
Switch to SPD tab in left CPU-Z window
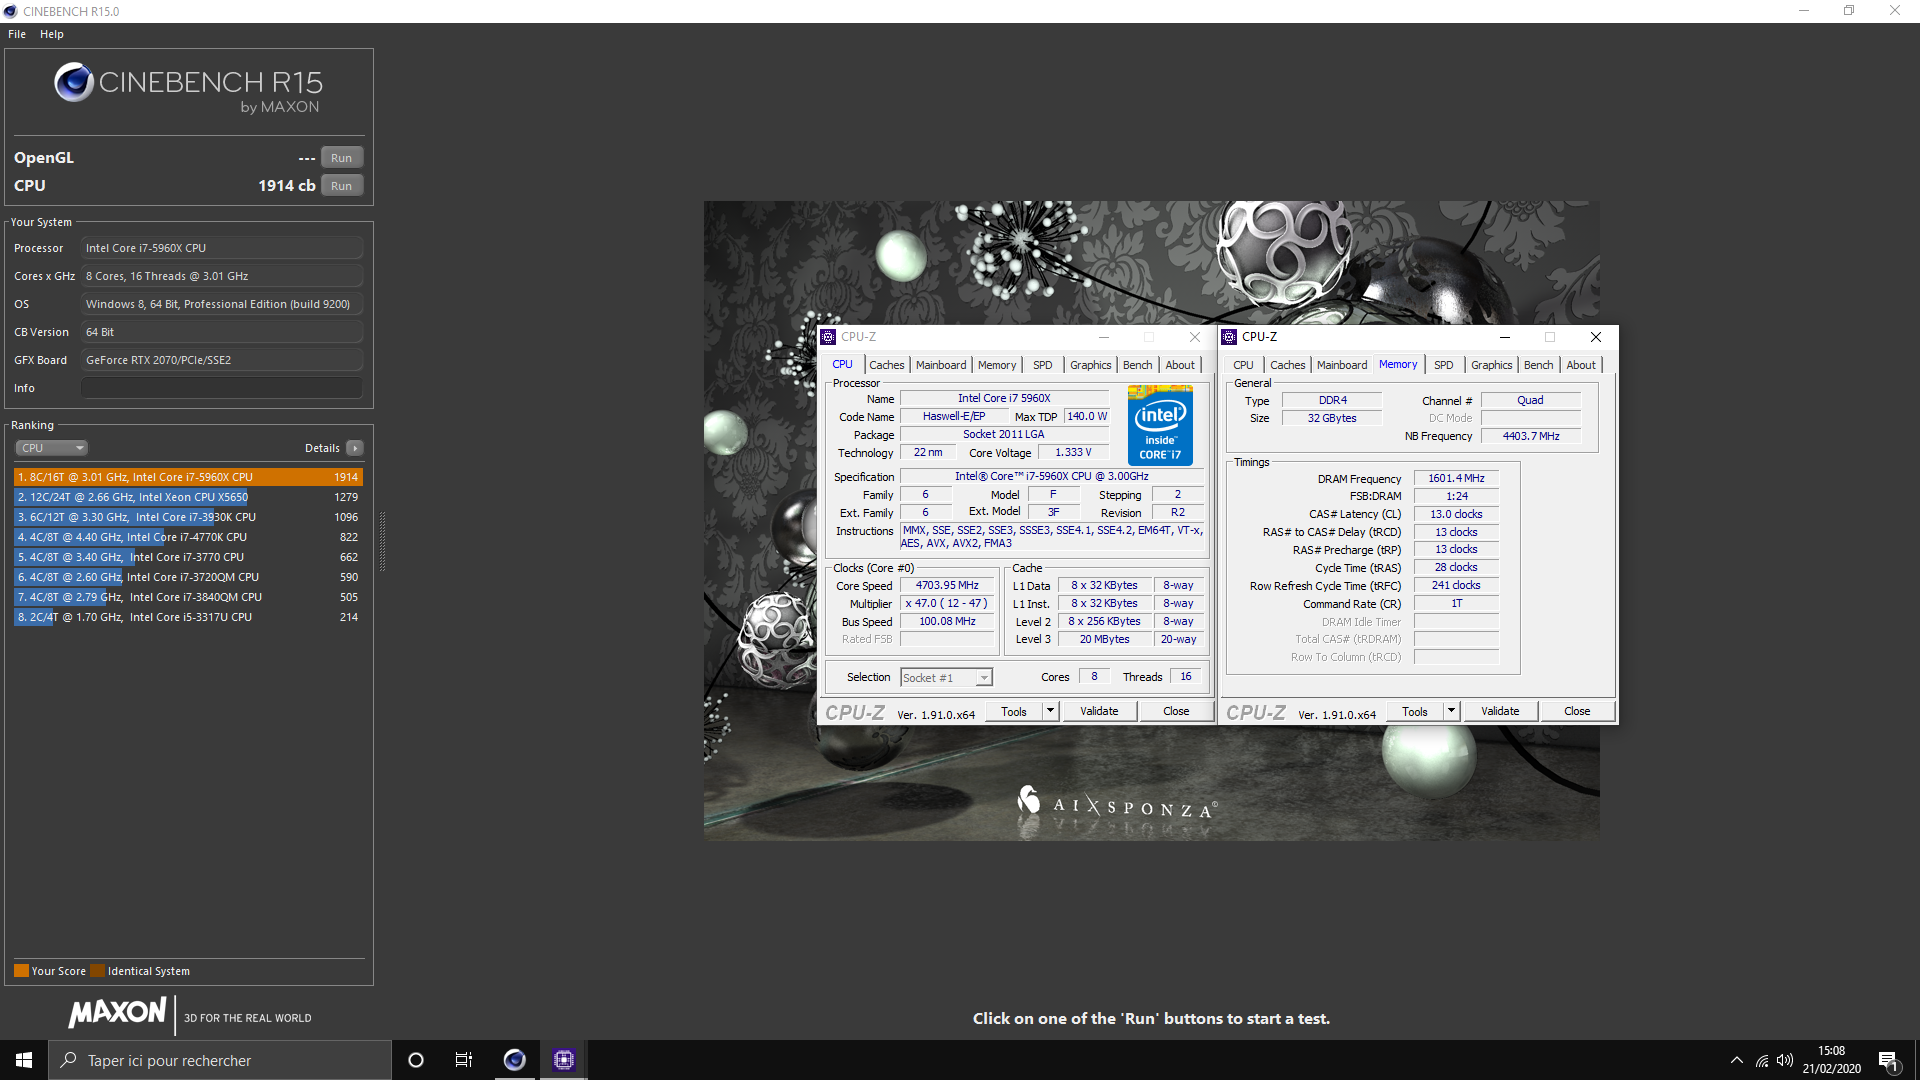pos(1042,365)
